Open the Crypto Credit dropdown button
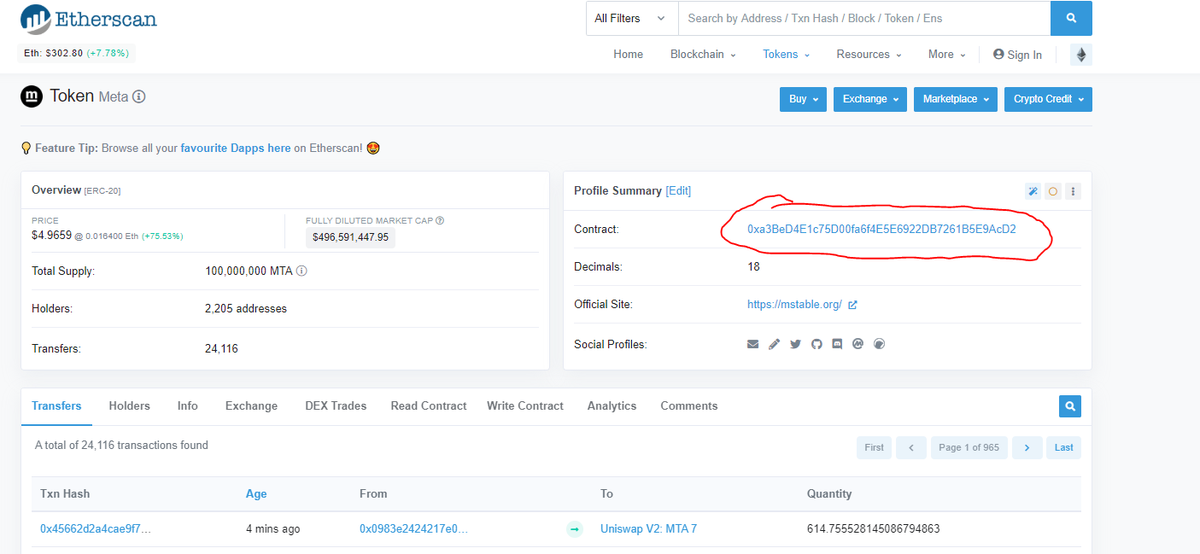The image size is (1200, 554). coord(1048,99)
